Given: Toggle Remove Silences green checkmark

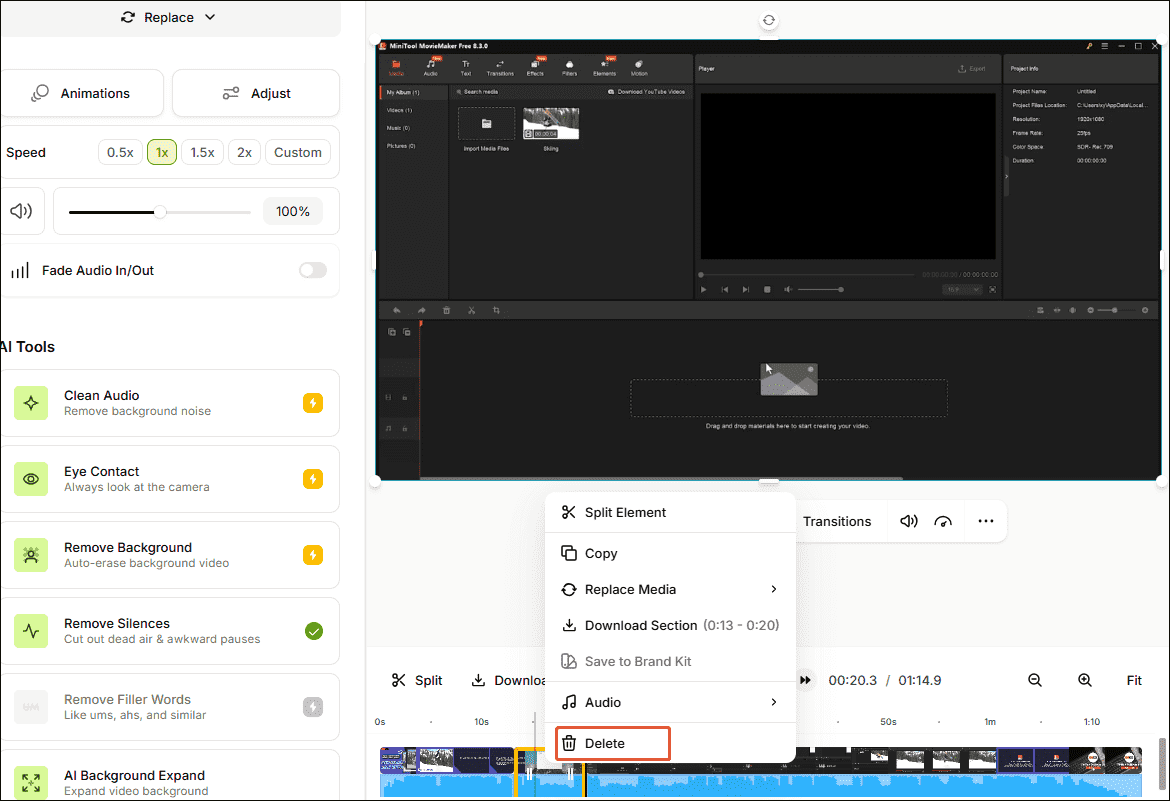Looking at the screenshot, I should [314, 632].
